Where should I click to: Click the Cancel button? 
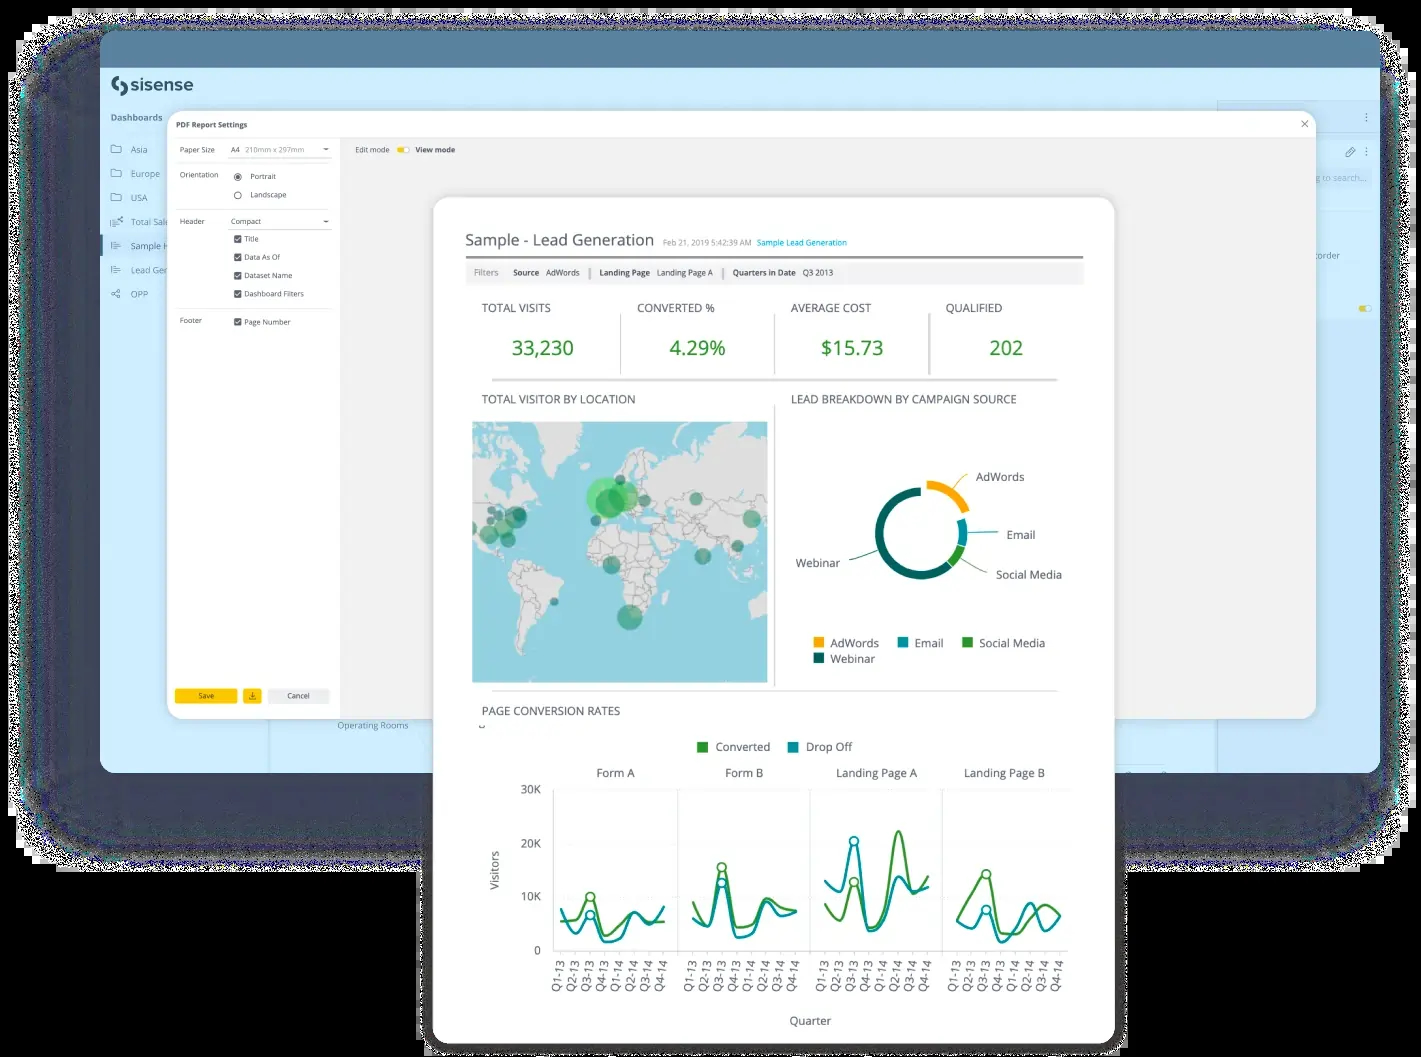click(298, 696)
